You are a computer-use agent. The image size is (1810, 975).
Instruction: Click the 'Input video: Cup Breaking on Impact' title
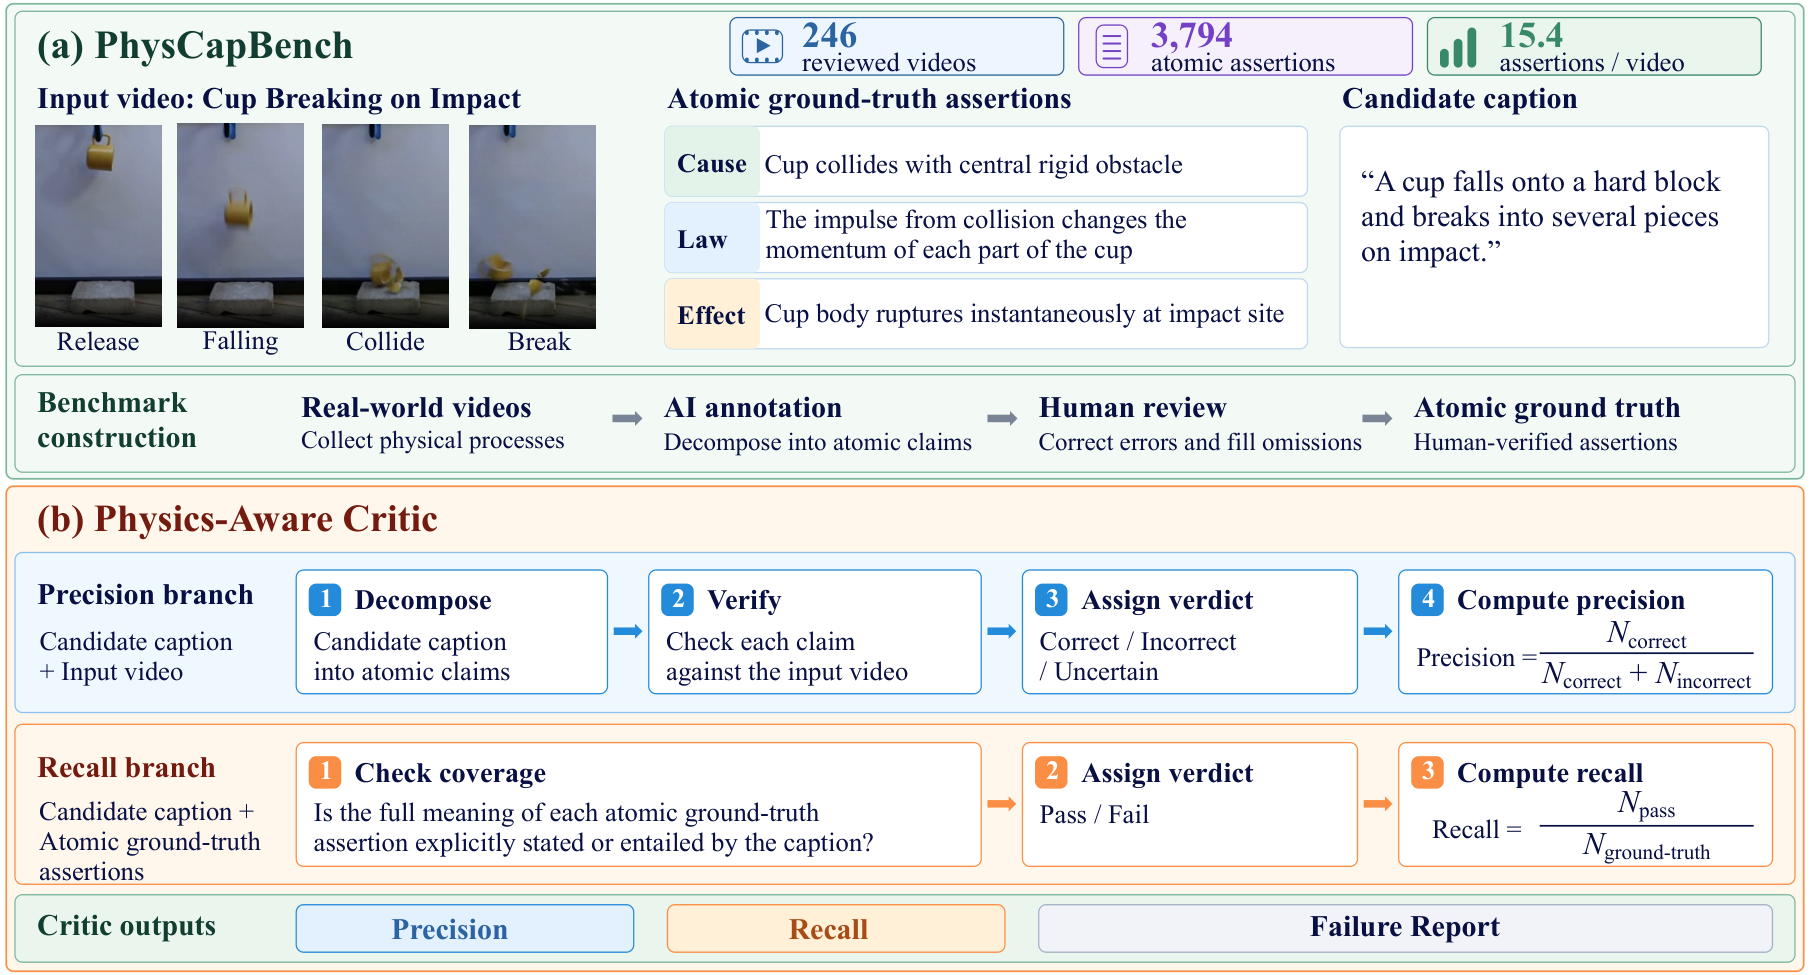tap(279, 98)
